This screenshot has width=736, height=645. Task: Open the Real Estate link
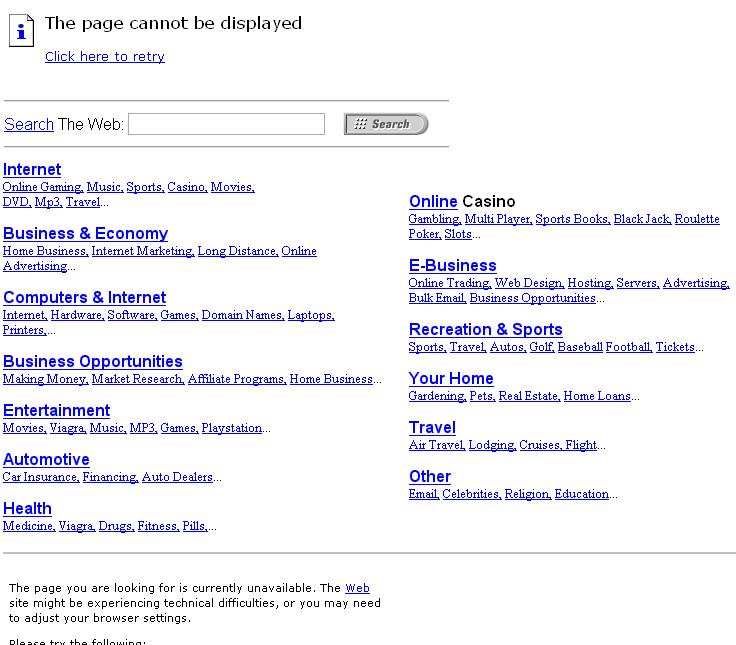[528, 397]
